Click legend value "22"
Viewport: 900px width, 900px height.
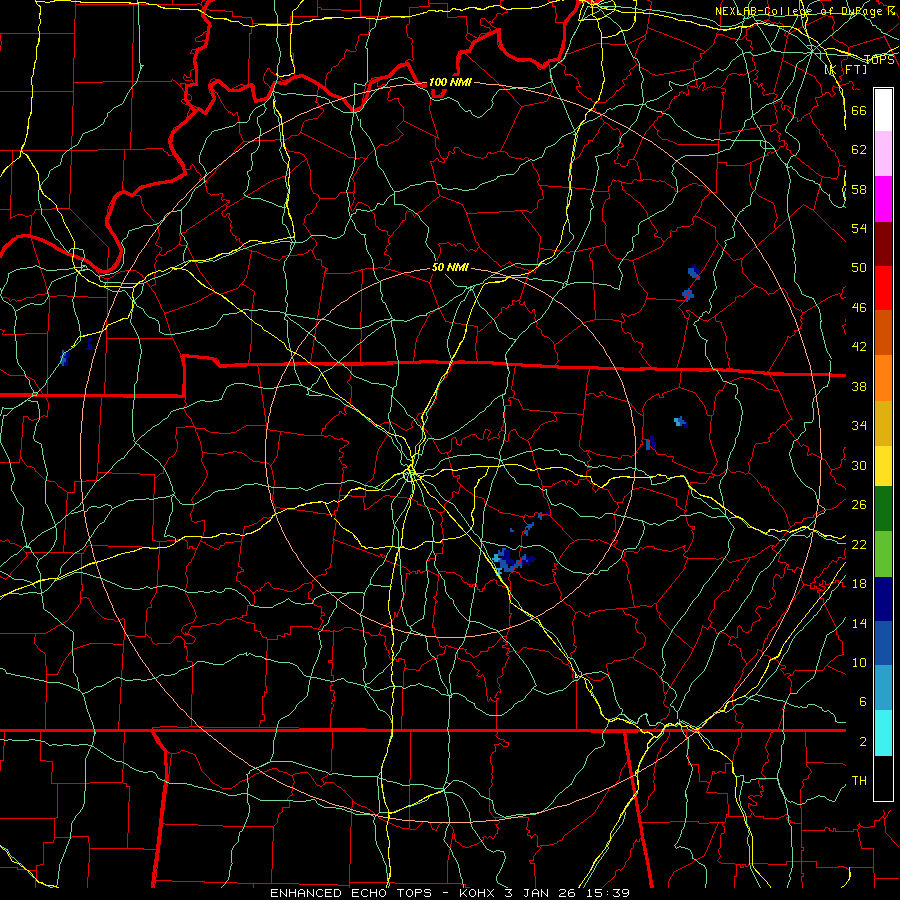coord(859,544)
